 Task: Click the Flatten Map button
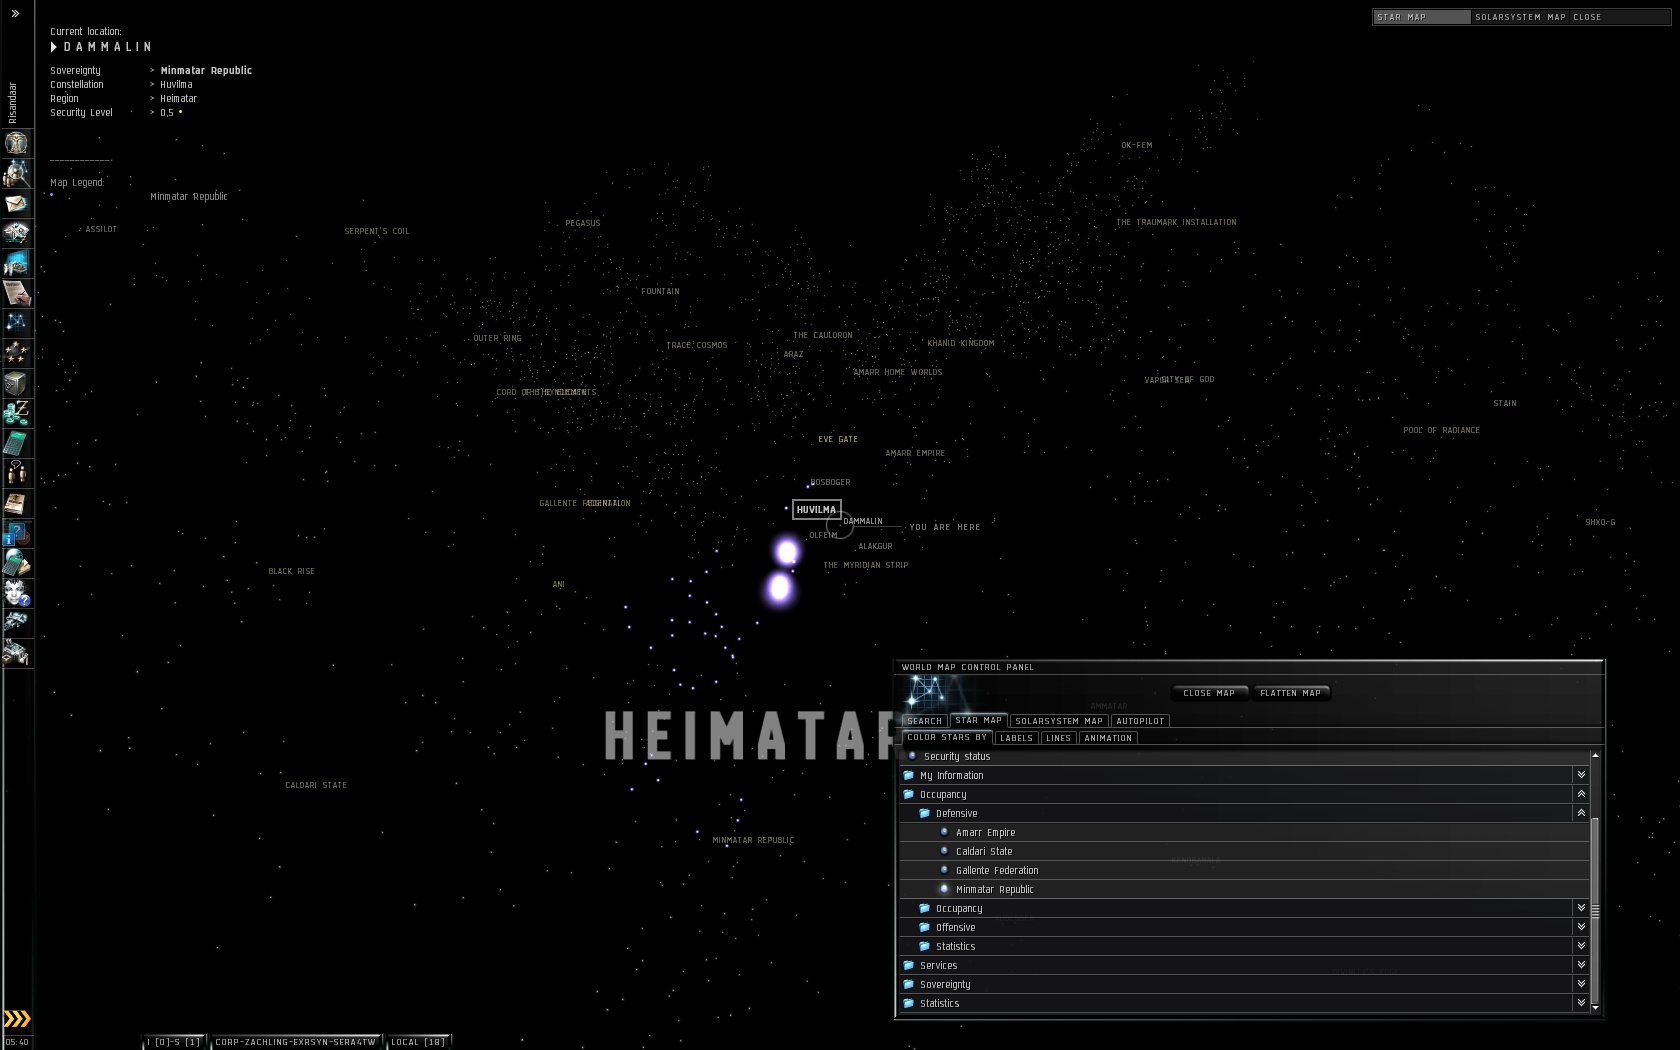click(x=1291, y=693)
